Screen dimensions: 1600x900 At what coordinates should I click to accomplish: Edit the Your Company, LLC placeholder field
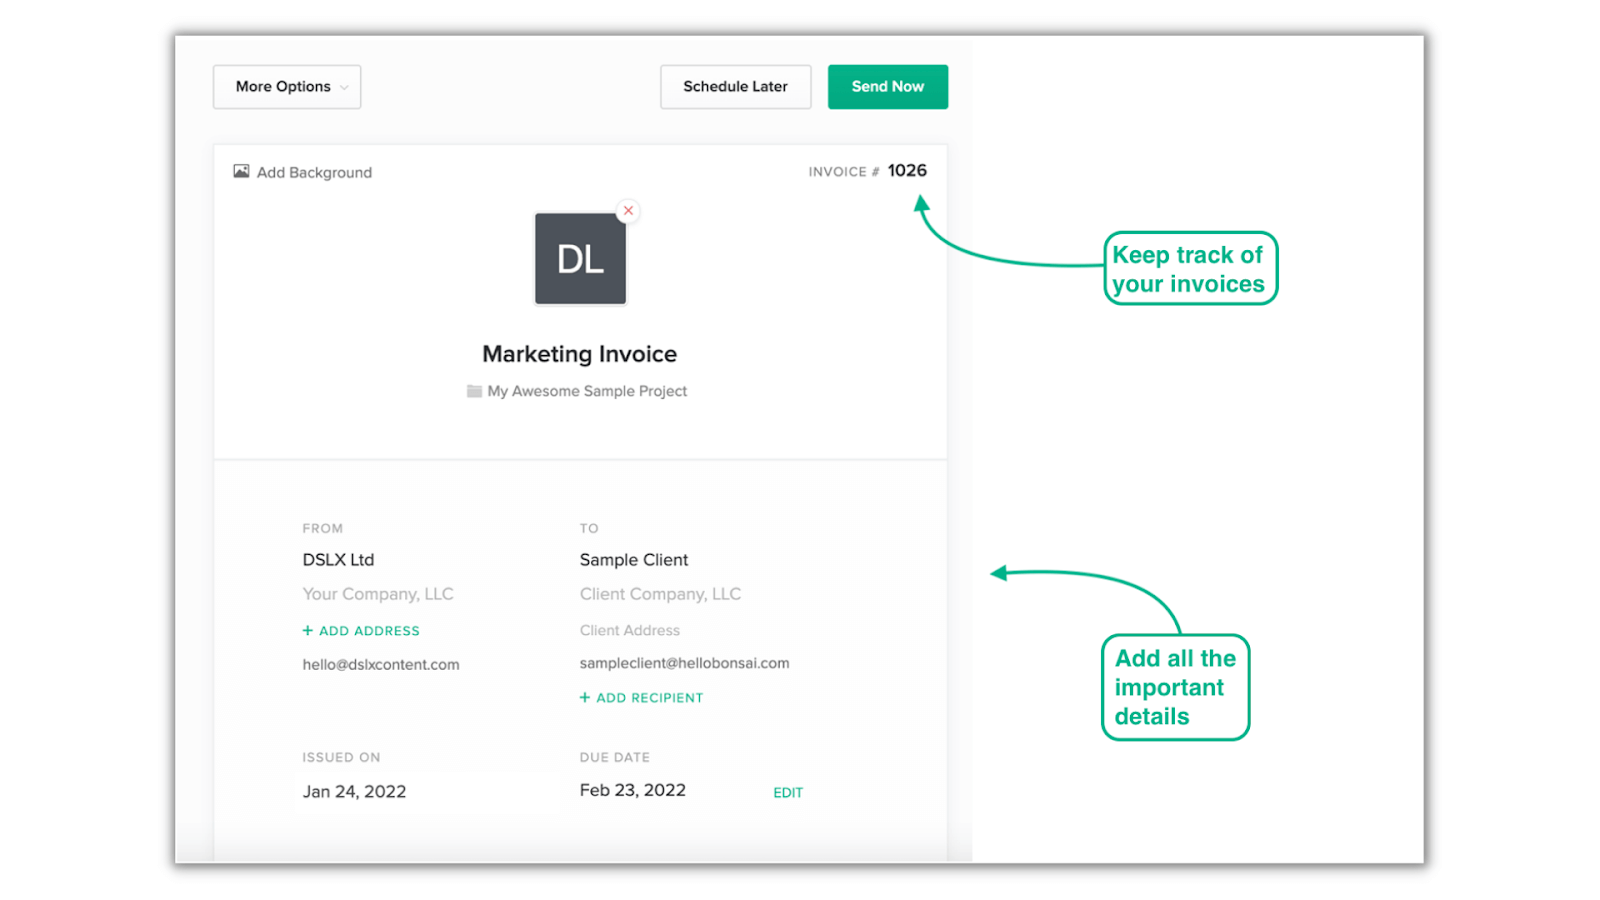377,593
